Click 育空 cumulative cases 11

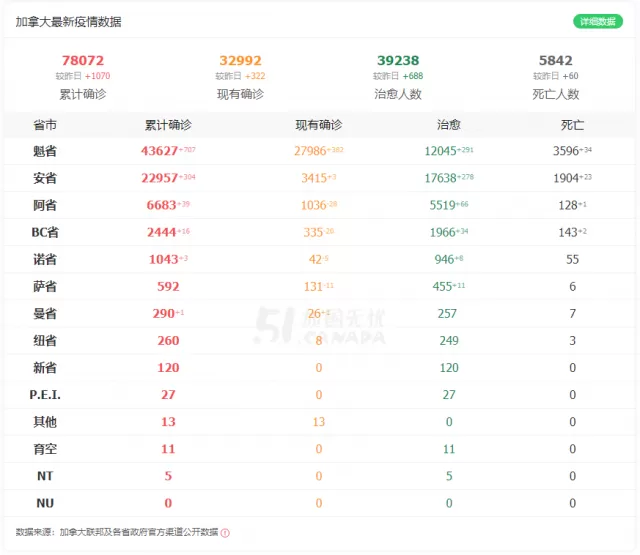(168, 449)
